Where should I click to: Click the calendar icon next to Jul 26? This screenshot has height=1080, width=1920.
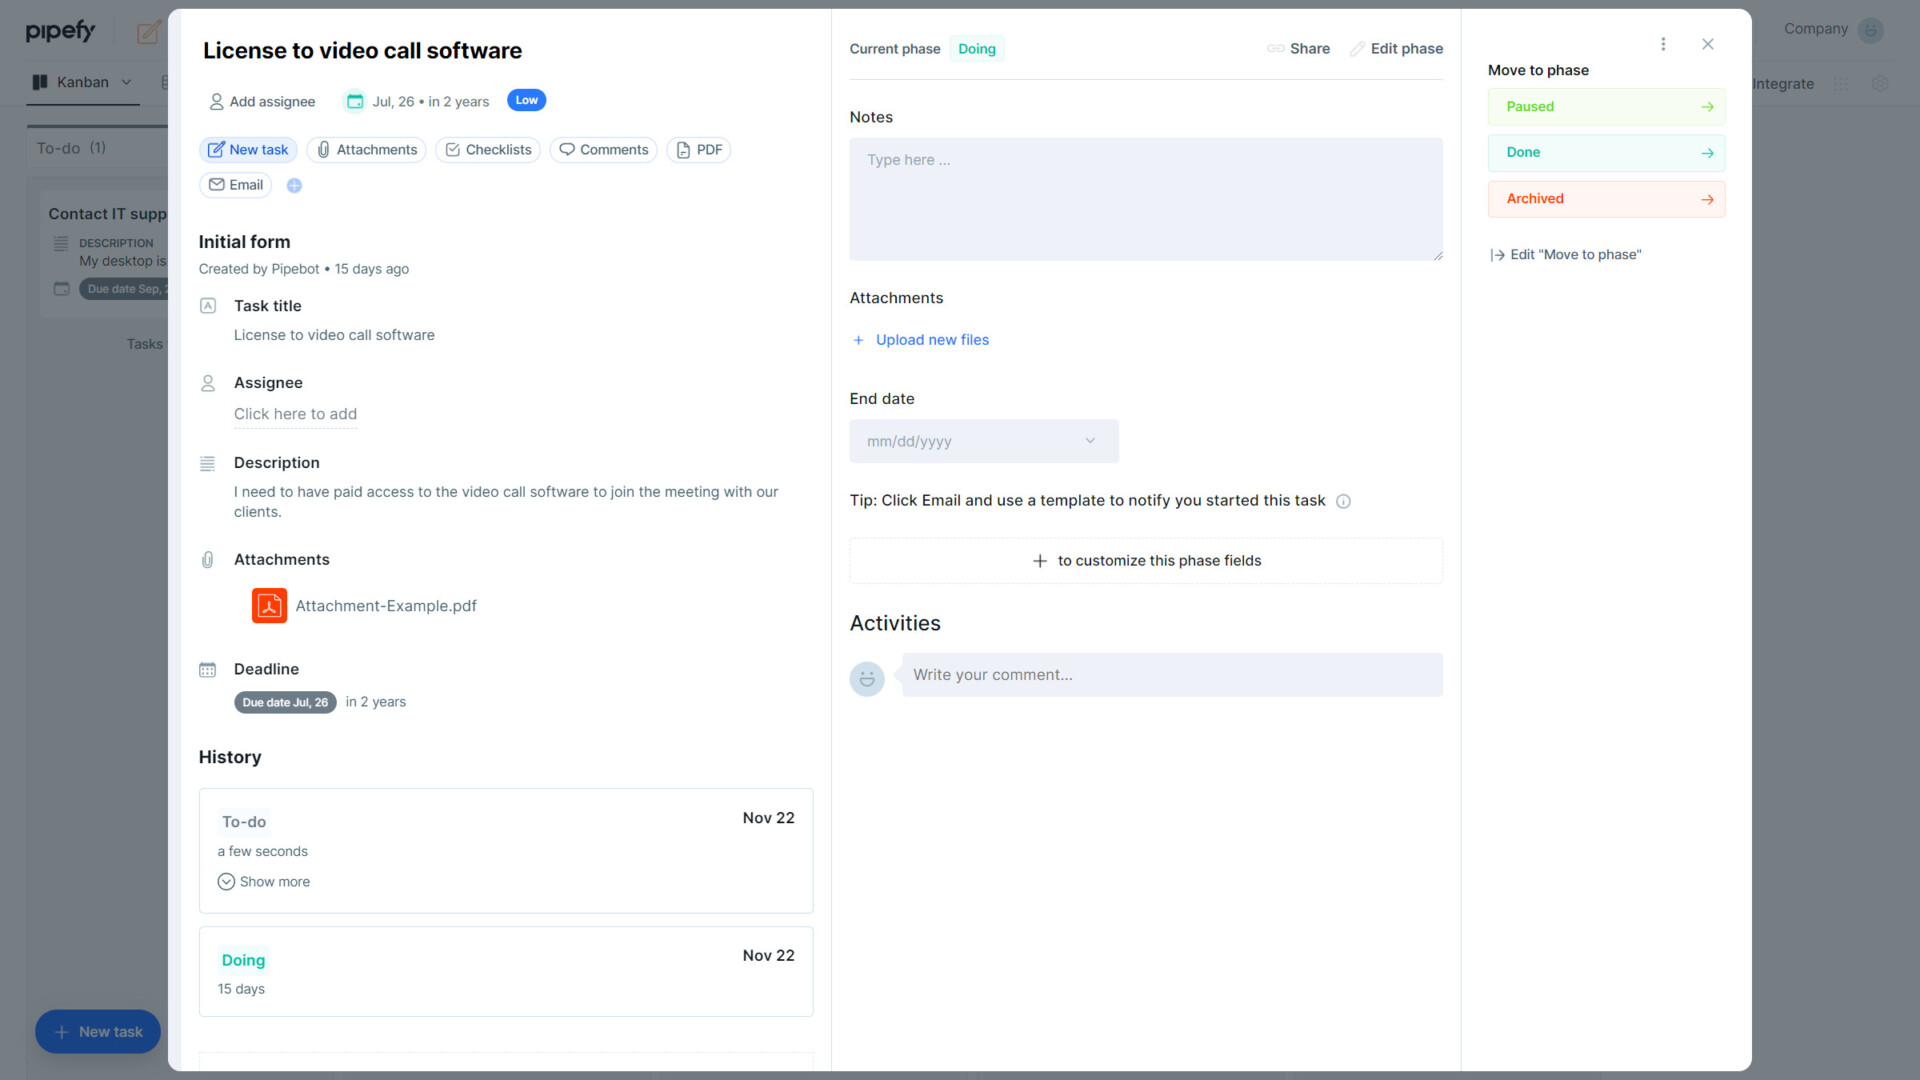(x=355, y=100)
